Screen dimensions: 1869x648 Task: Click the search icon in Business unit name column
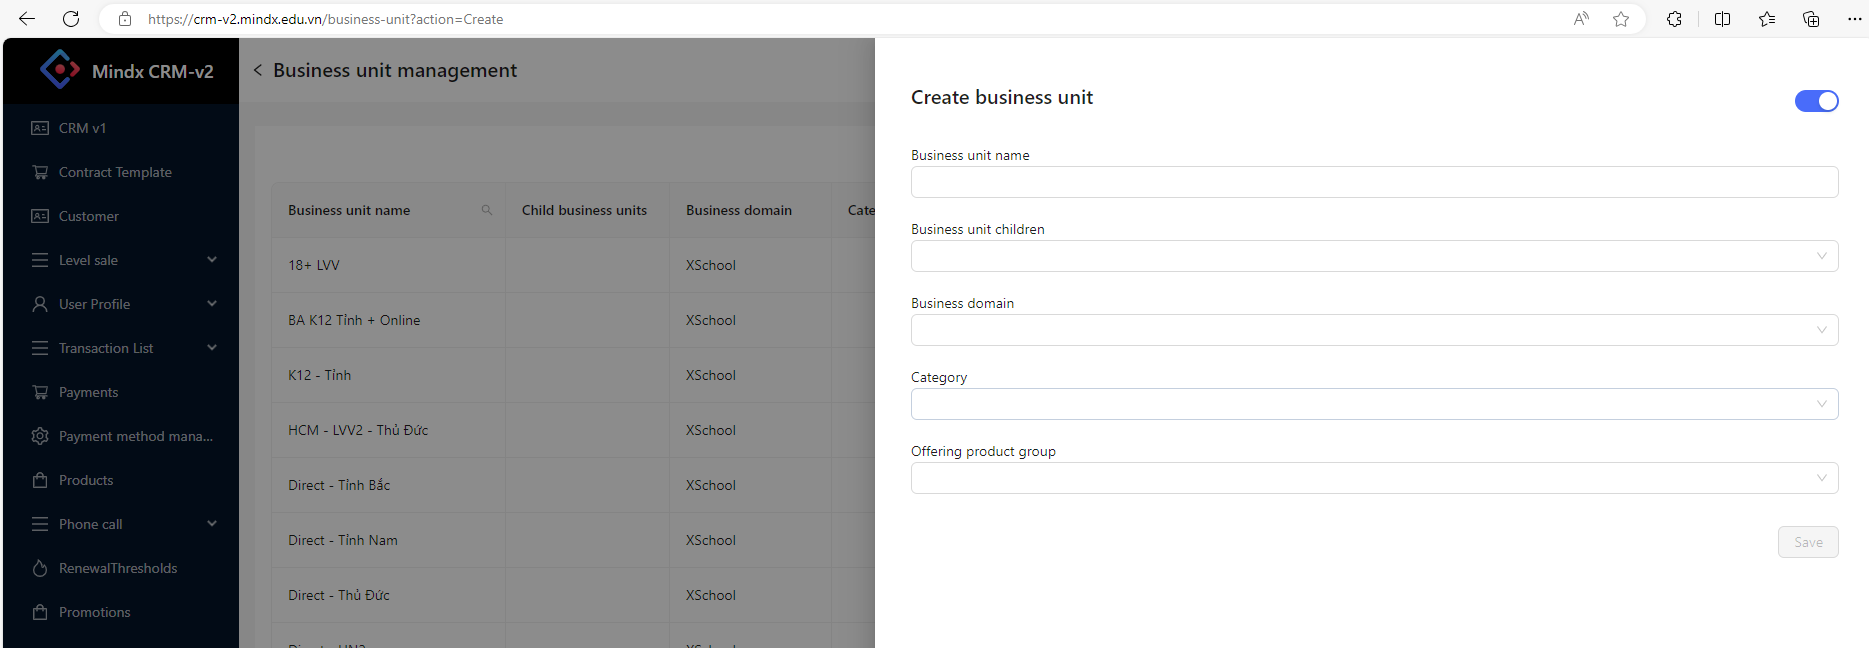pyautogui.click(x=487, y=210)
